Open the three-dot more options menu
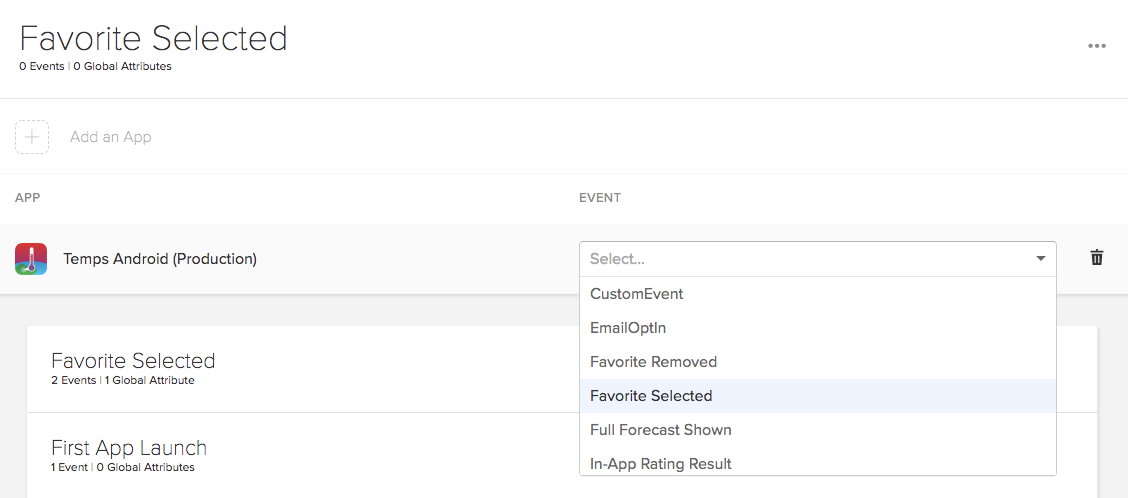This screenshot has width=1128, height=498. [x=1097, y=46]
